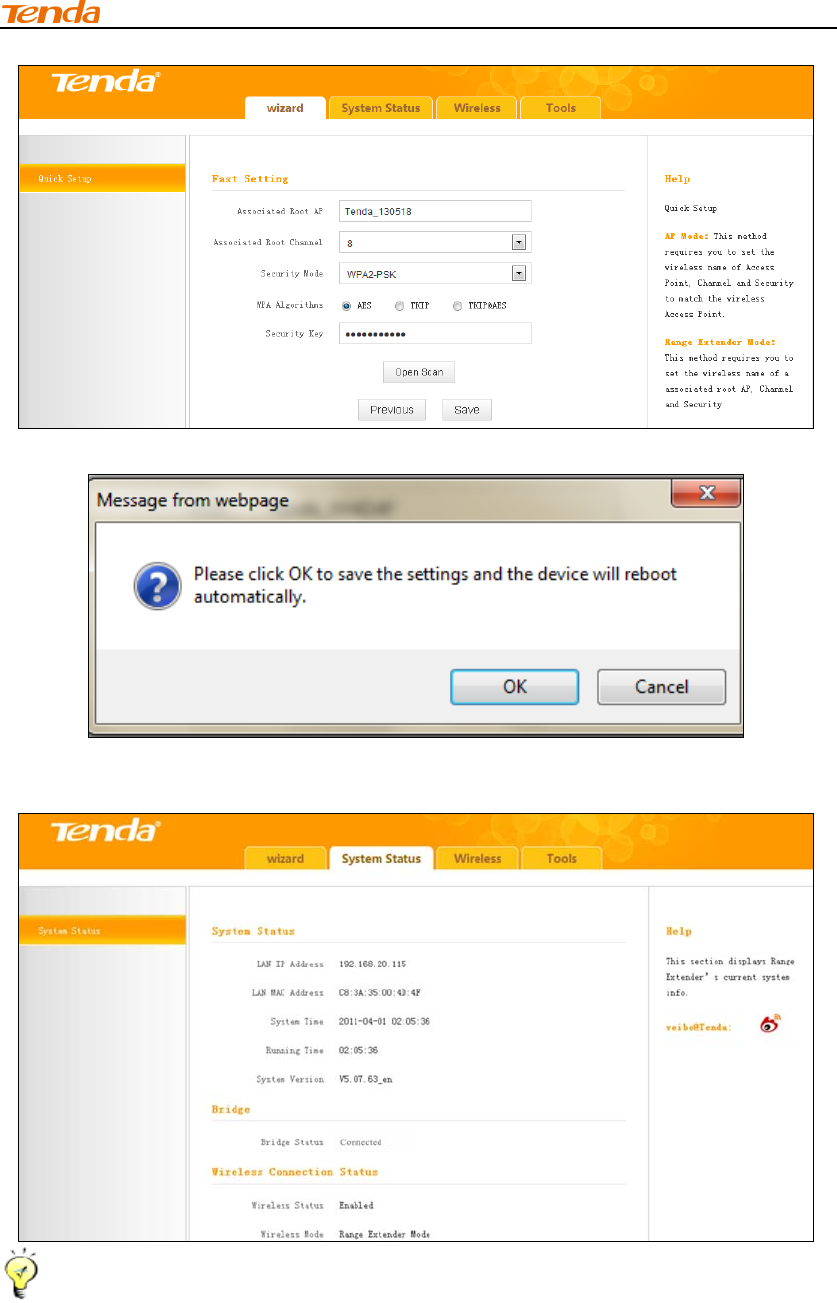Image resolution: width=837 pixels, height=1303 pixels.
Task: Click the Previous button
Action: click(x=392, y=410)
